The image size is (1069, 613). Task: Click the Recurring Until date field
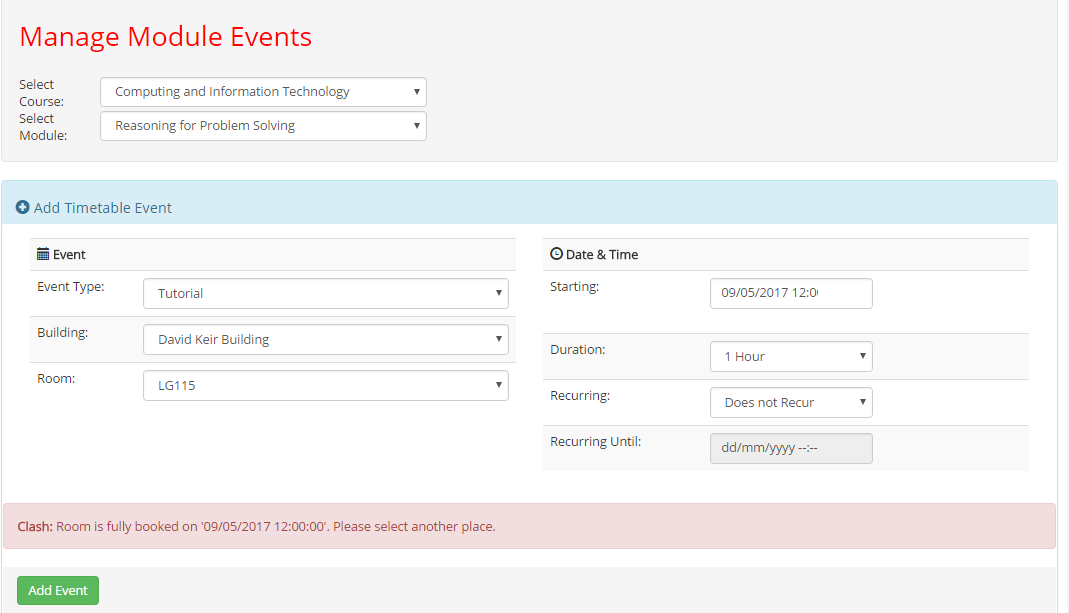pyautogui.click(x=790, y=448)
